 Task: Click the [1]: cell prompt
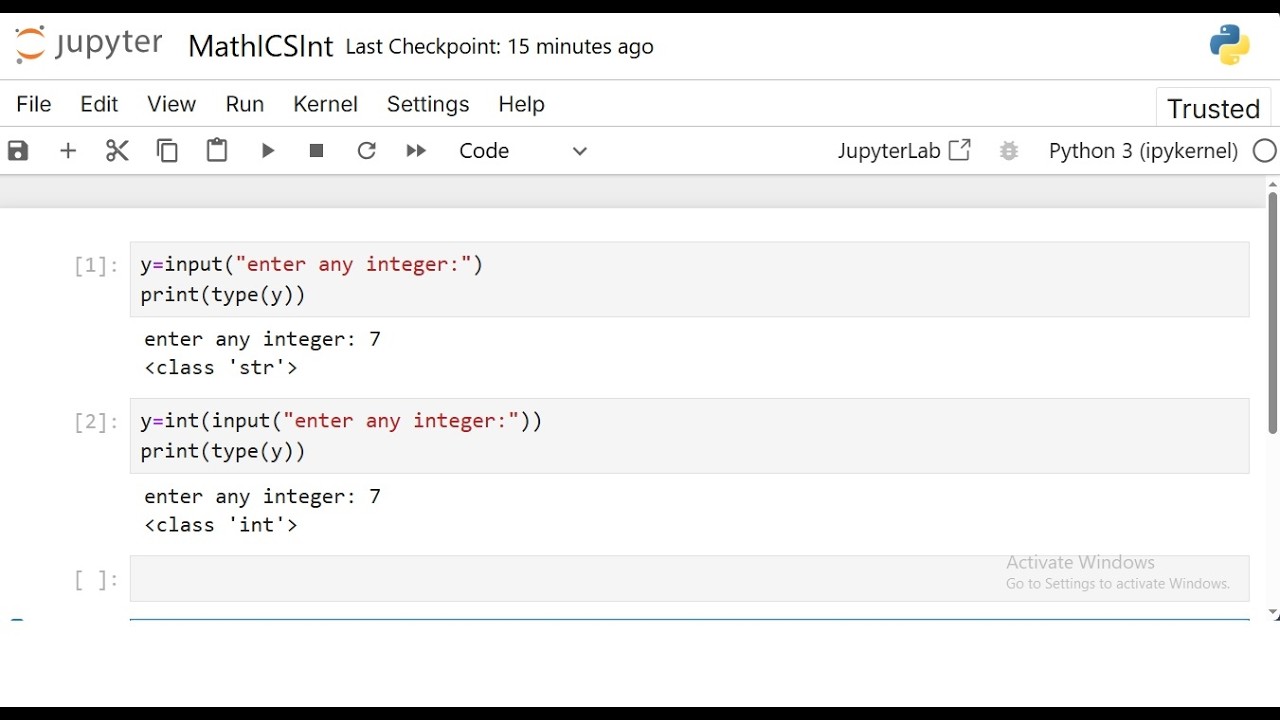point(96,265)
